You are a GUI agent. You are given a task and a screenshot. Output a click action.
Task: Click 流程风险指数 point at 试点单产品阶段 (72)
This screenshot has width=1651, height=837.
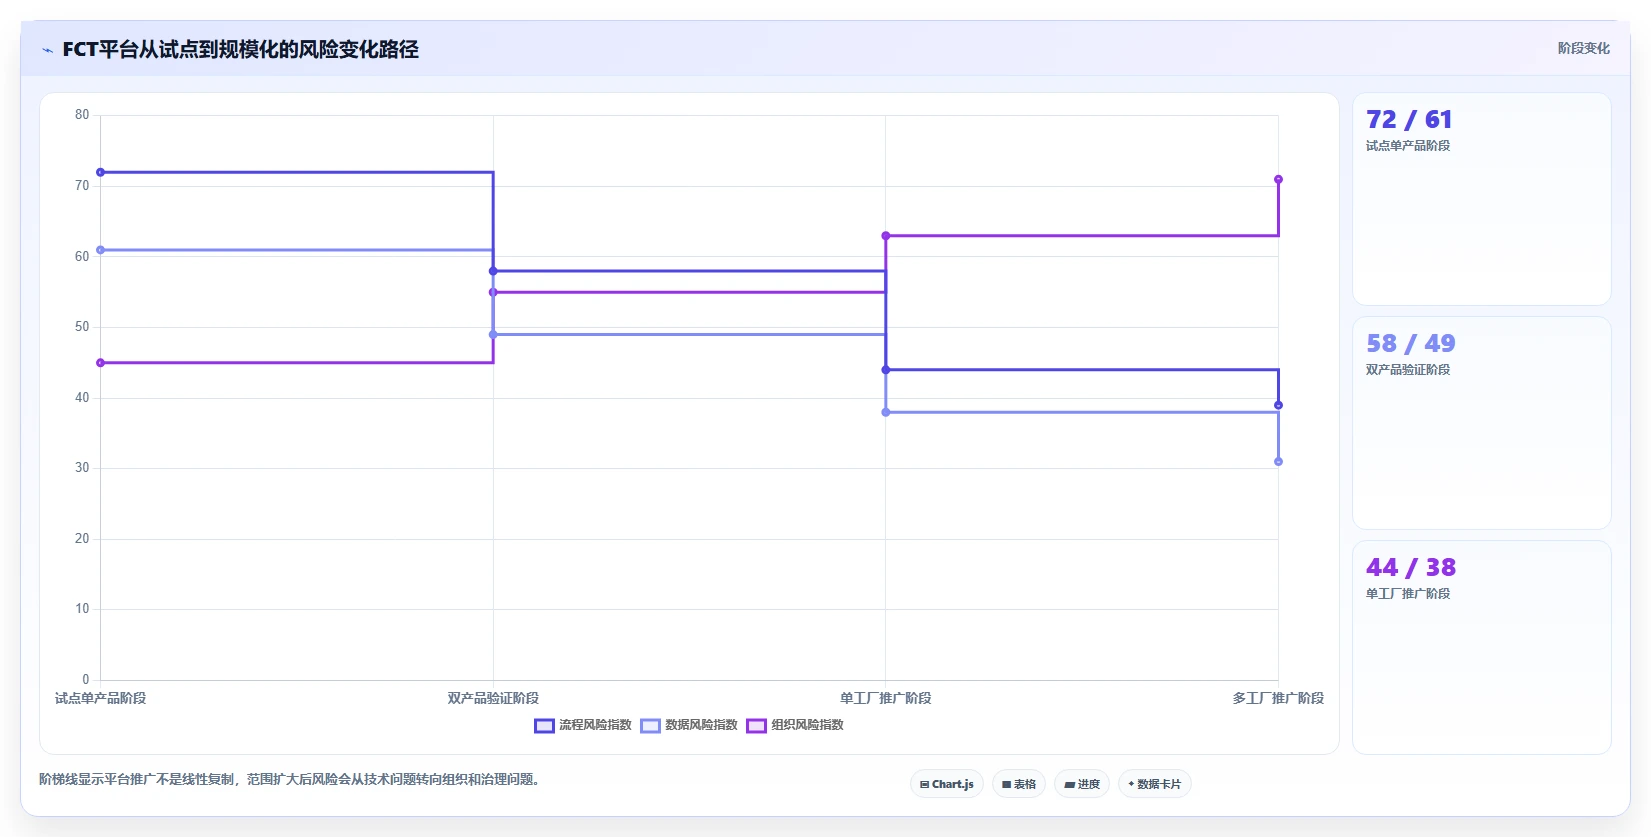coord(100,172)
